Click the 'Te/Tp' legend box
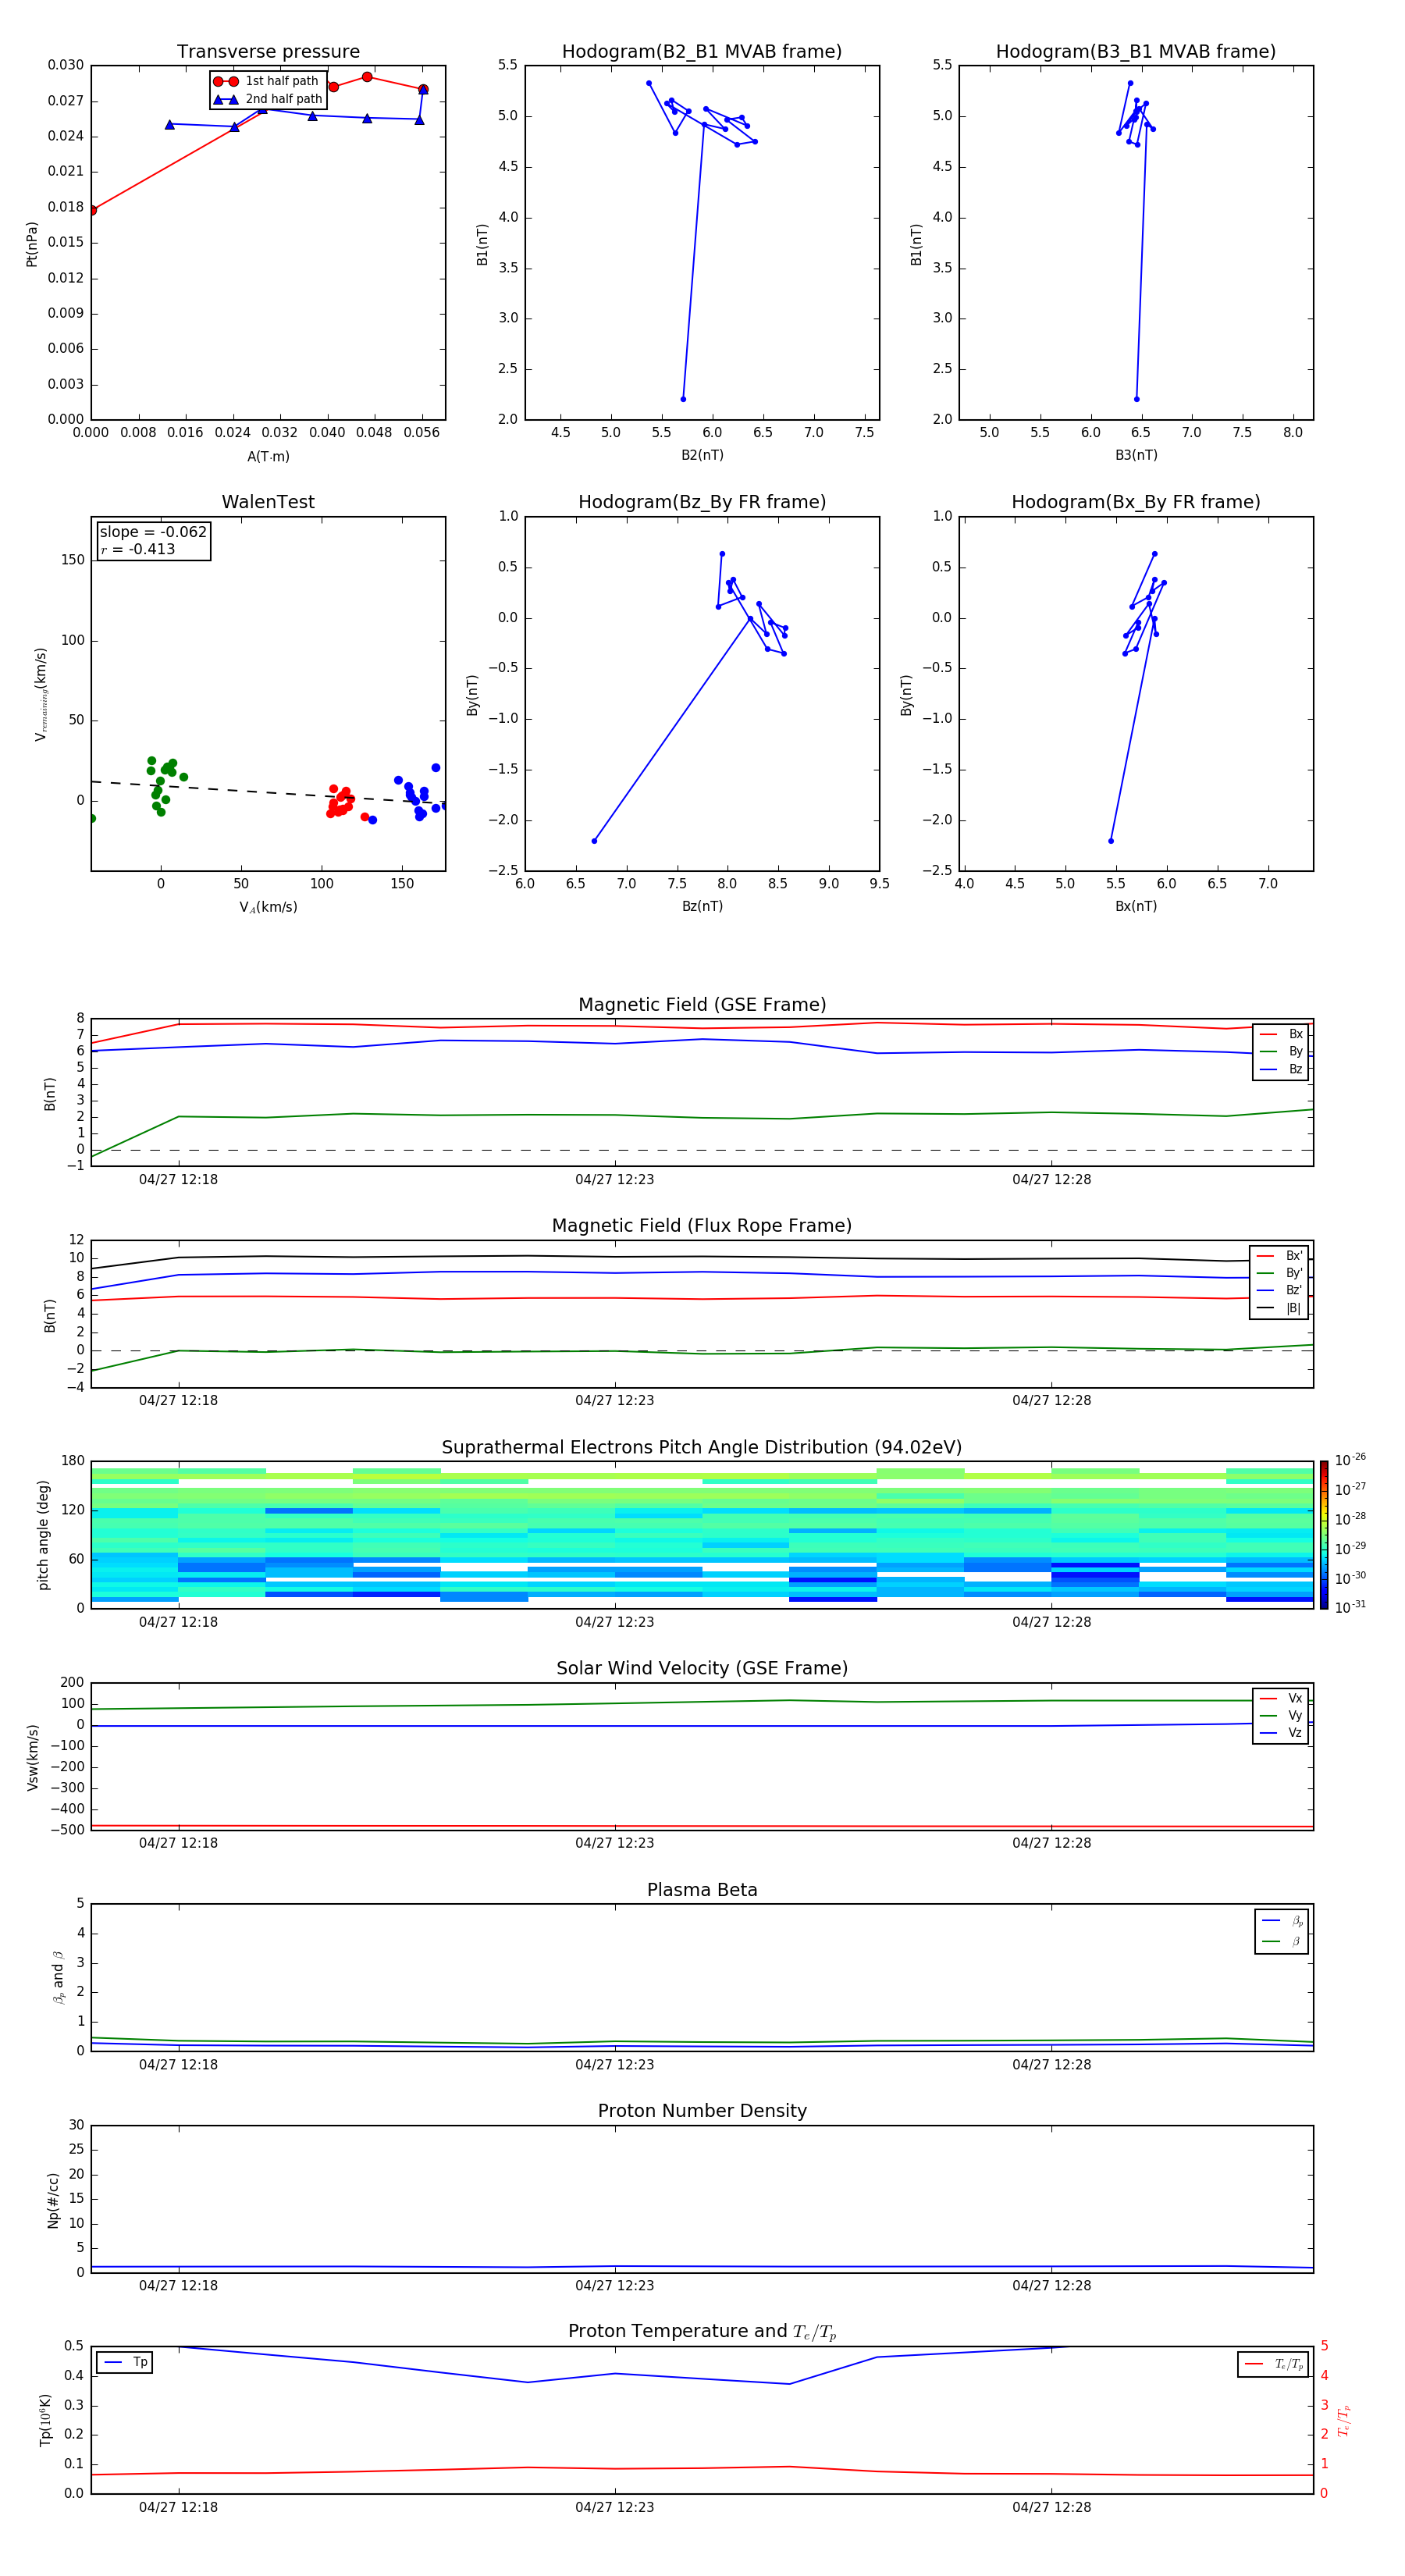Image resolution: width=1405 pixels, height=2576 pixels. tap(1274, 2364)
